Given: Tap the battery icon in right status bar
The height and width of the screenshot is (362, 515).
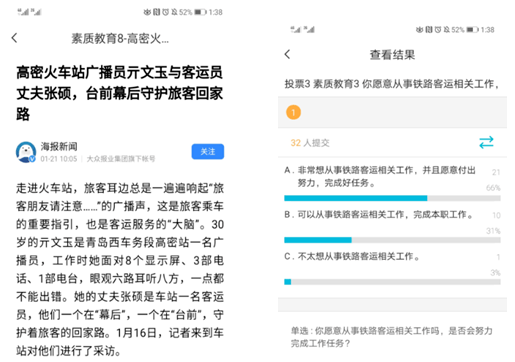Looking at the screenshot, I should tap(473, 30).
